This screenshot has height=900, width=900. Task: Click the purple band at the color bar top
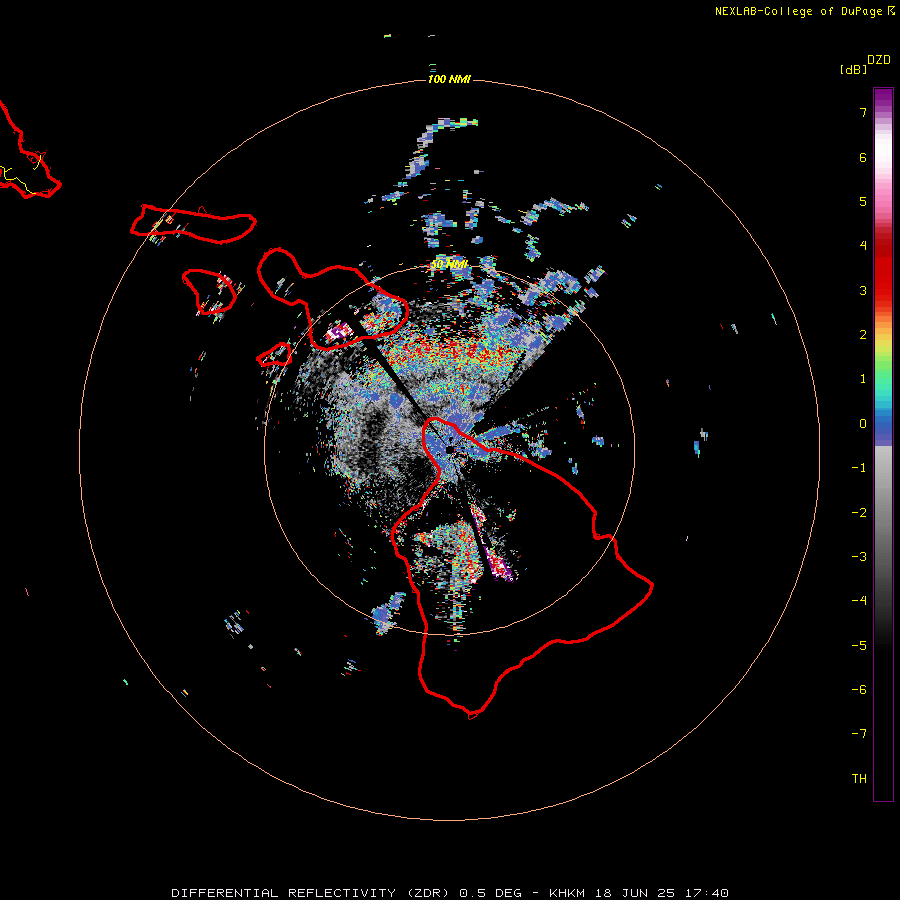pyautogui.click(x=883, y=98)
